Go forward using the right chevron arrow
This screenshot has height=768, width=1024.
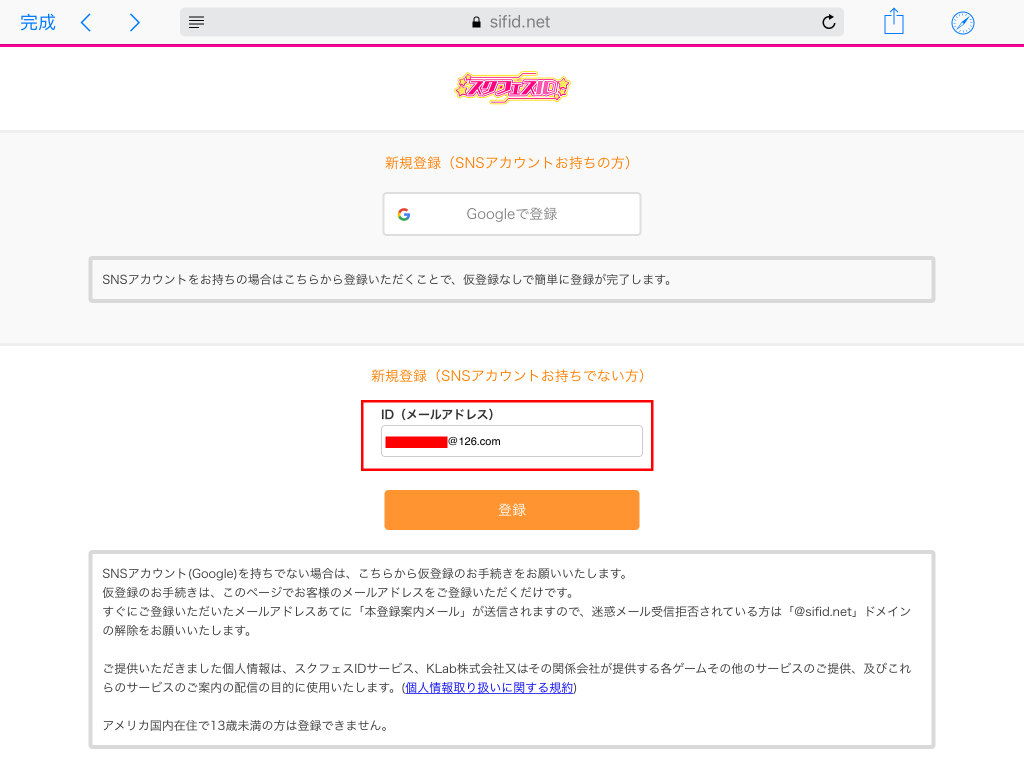[134, 22]
